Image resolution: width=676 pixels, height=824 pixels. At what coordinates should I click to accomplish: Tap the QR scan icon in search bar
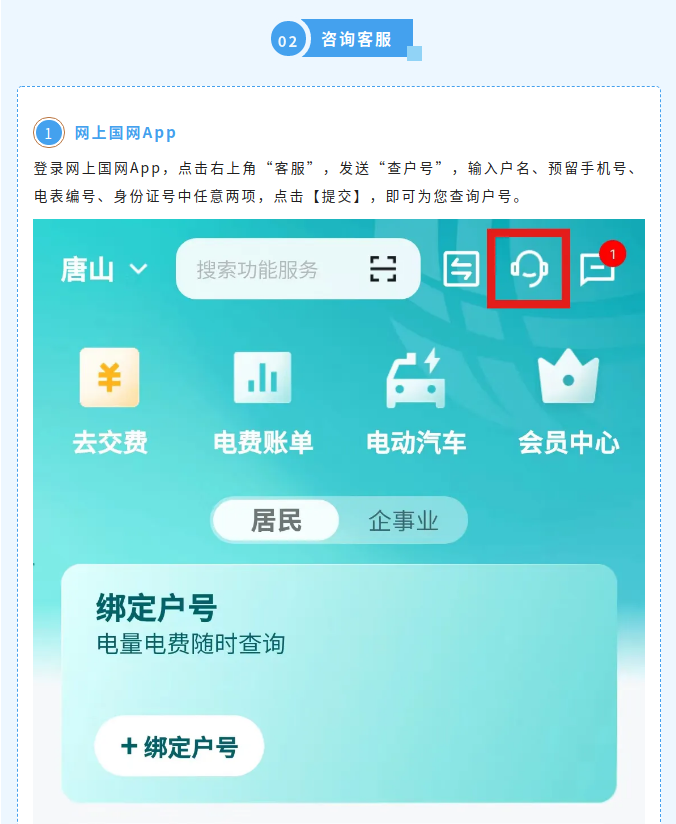point(383,269)
